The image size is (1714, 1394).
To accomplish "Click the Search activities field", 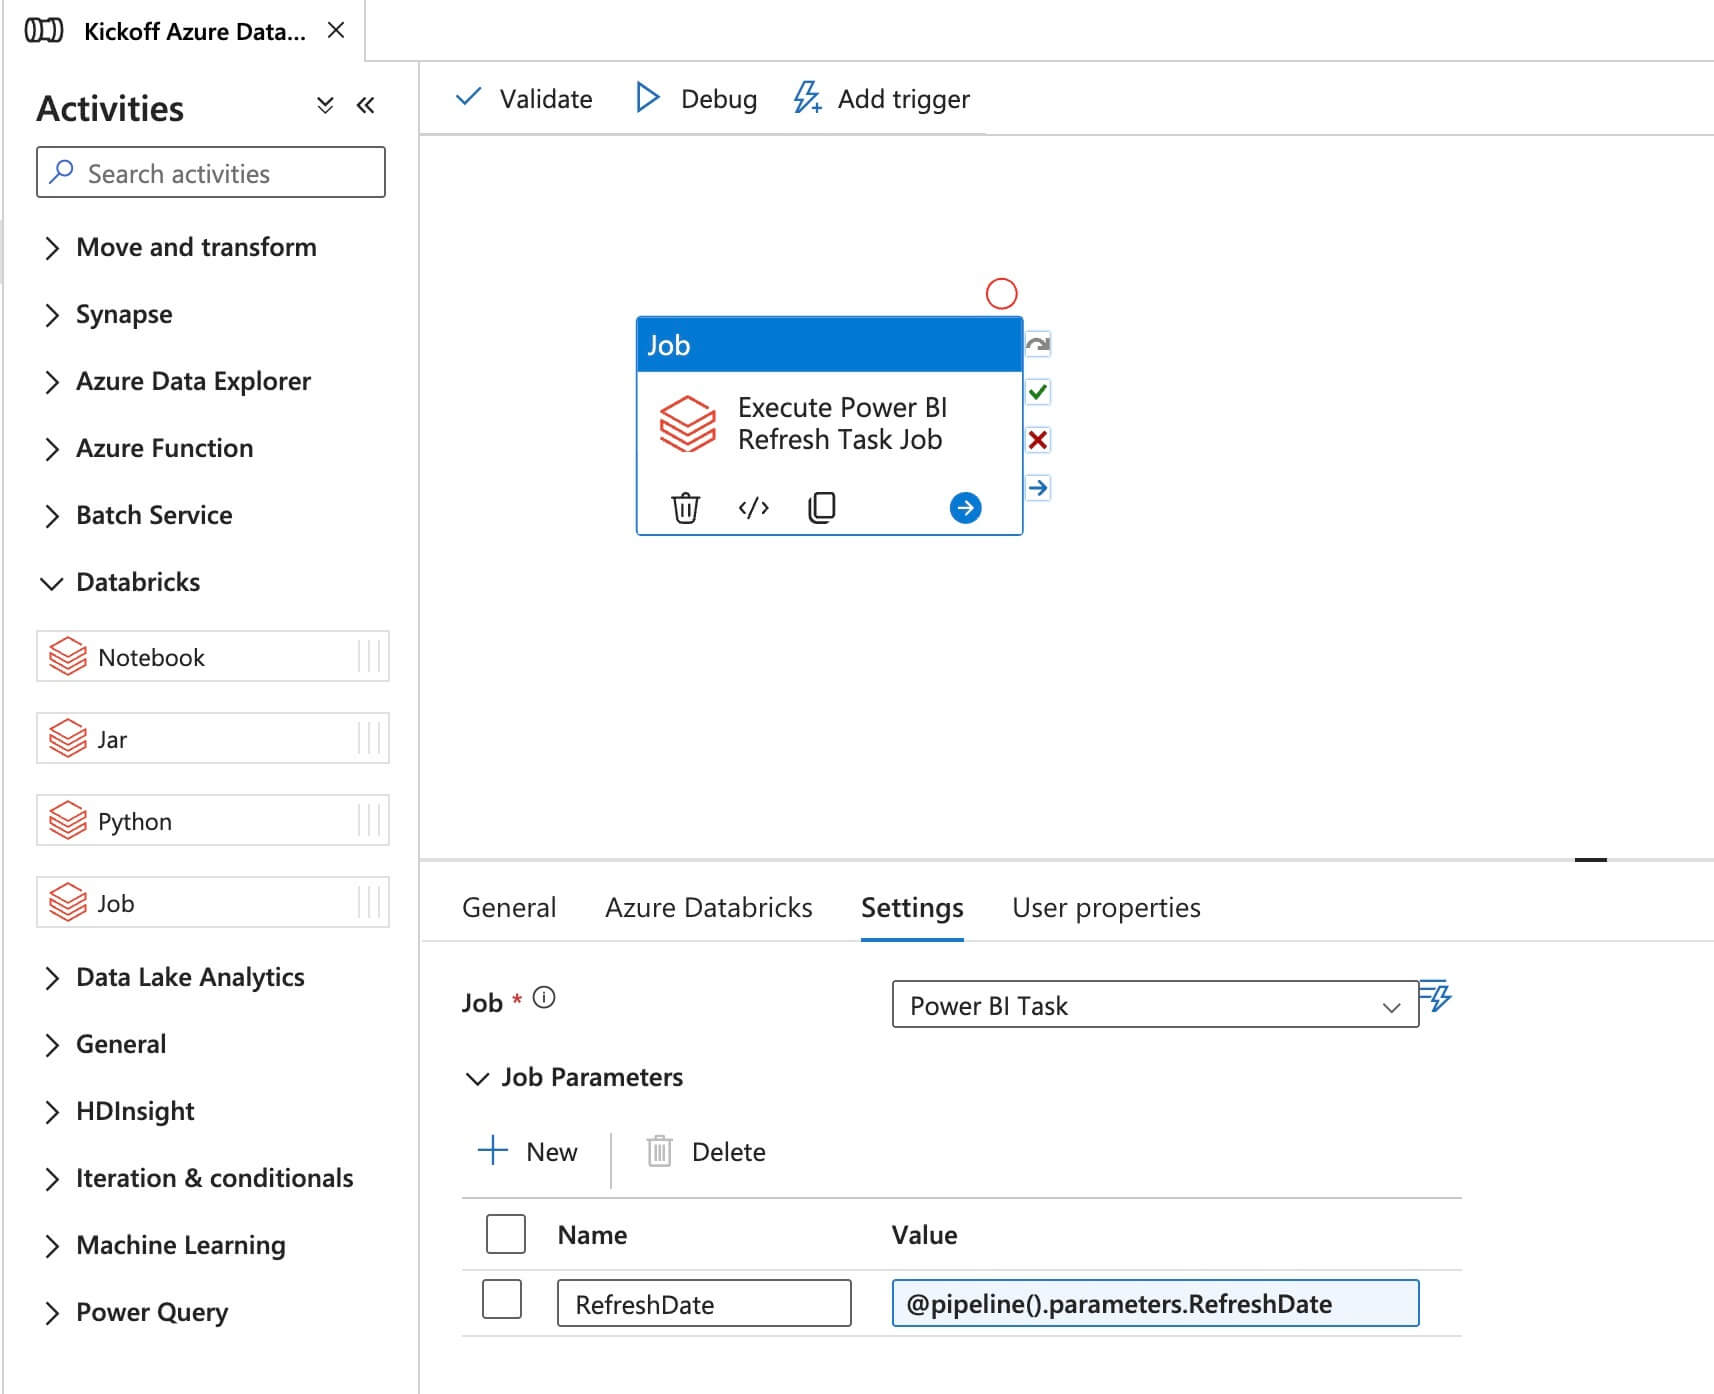I will coord(211,173).
